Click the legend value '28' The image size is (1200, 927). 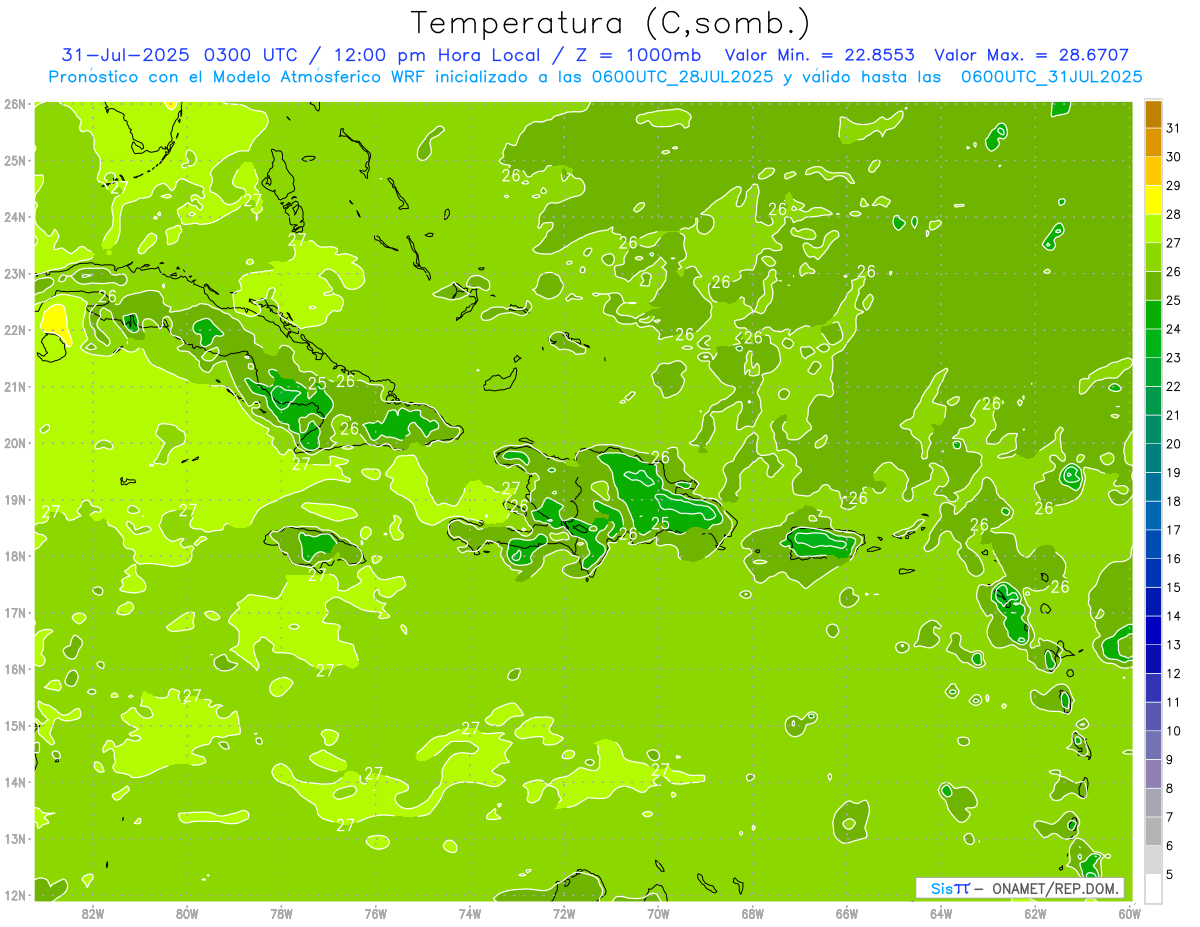point(1174,214)
